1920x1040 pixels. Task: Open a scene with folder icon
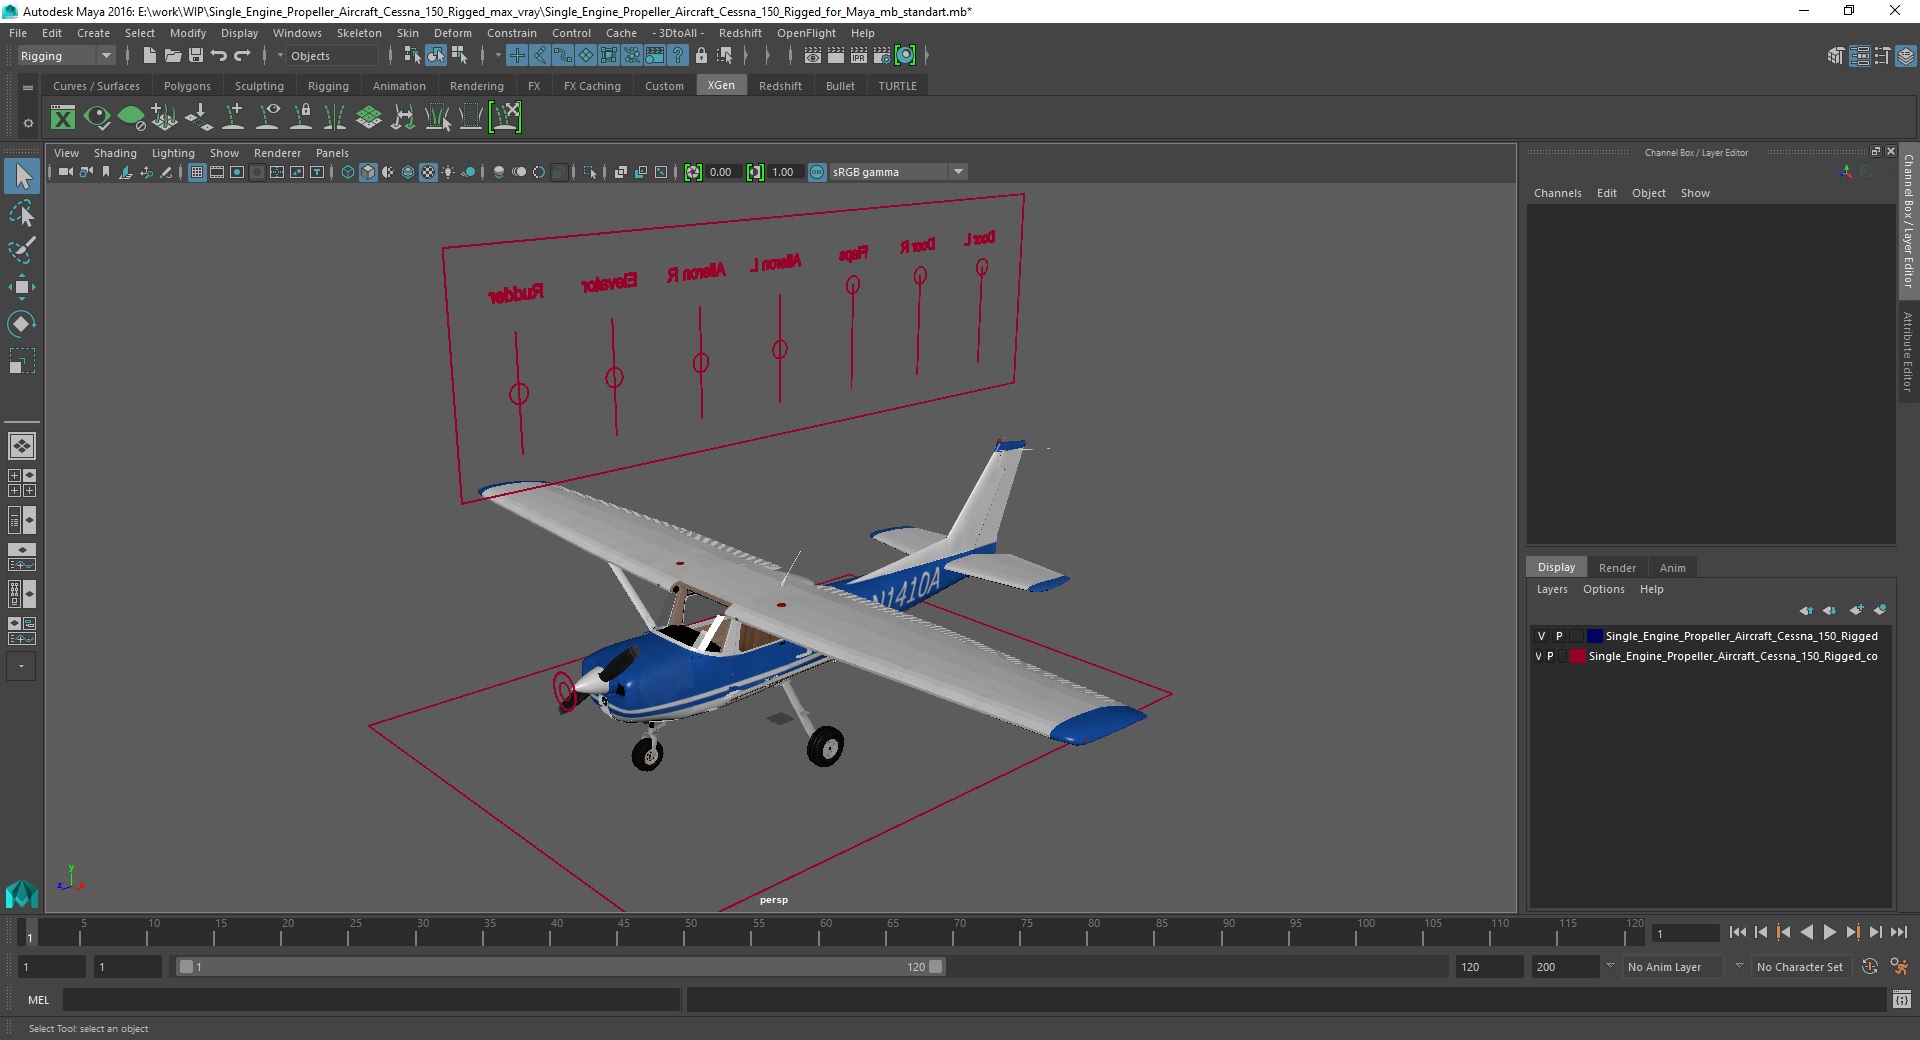pyautogui.click(x=172, y=56)
